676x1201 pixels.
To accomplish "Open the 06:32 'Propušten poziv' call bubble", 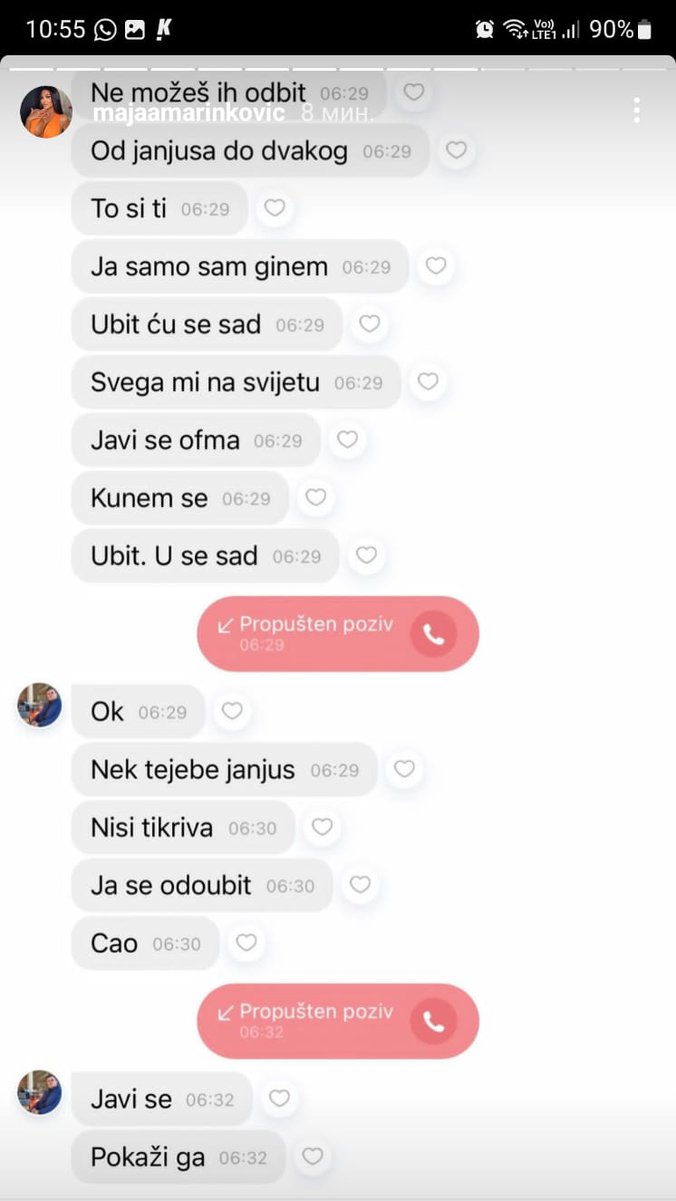I will [338, 1021].
